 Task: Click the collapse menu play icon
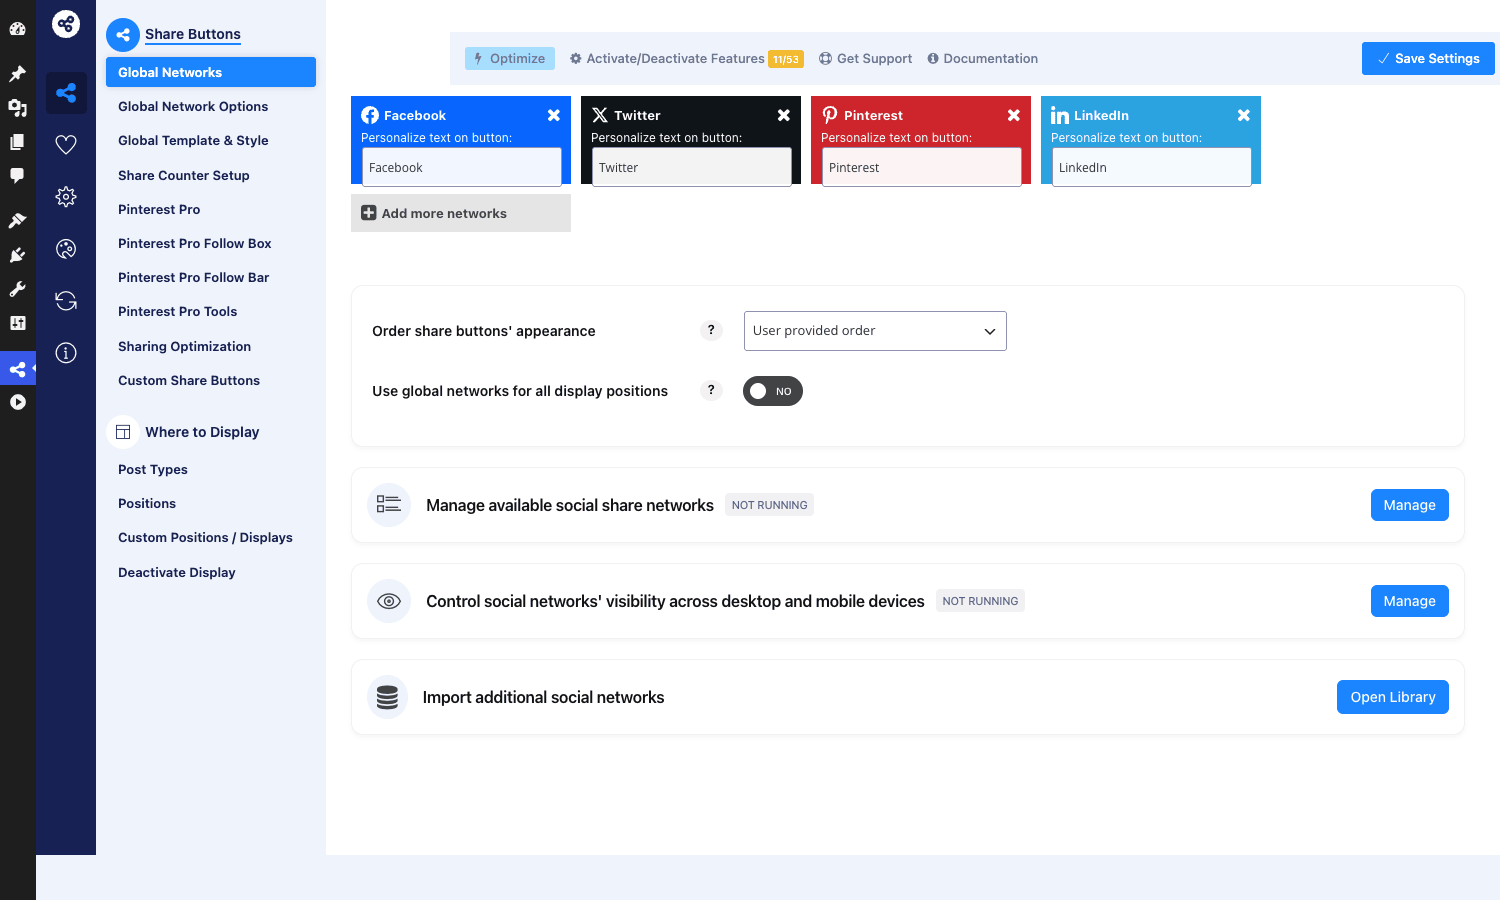(x=17, y=402)
